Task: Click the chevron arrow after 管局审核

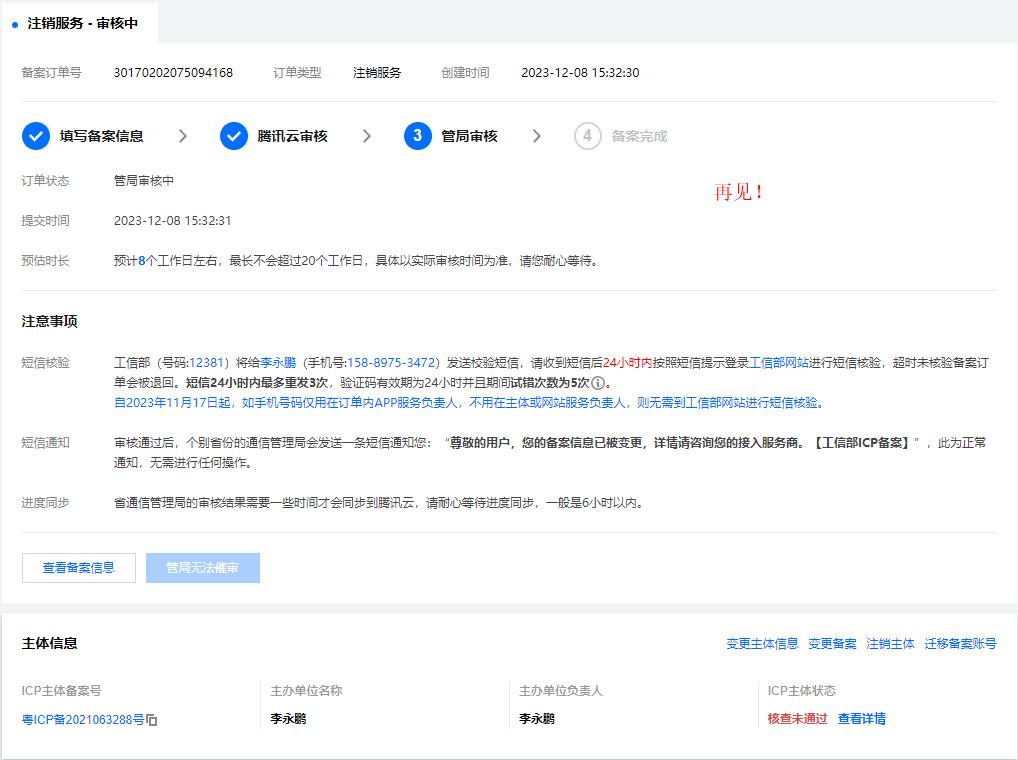Action: [x=537, y=136]
